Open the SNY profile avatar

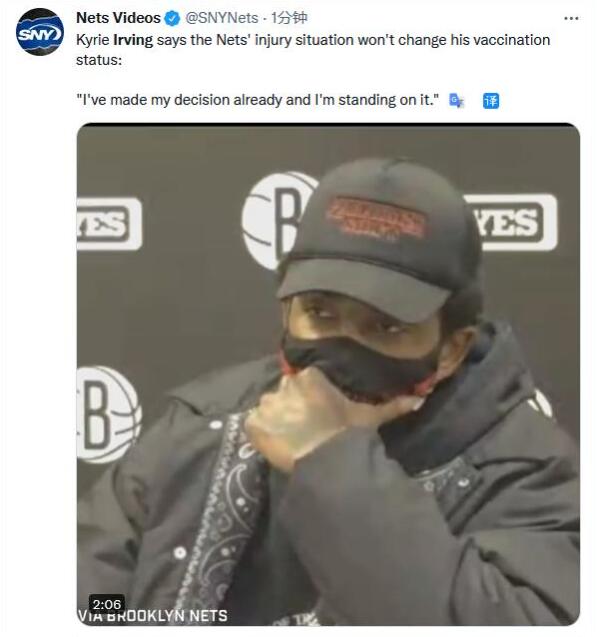coord(40,32)
